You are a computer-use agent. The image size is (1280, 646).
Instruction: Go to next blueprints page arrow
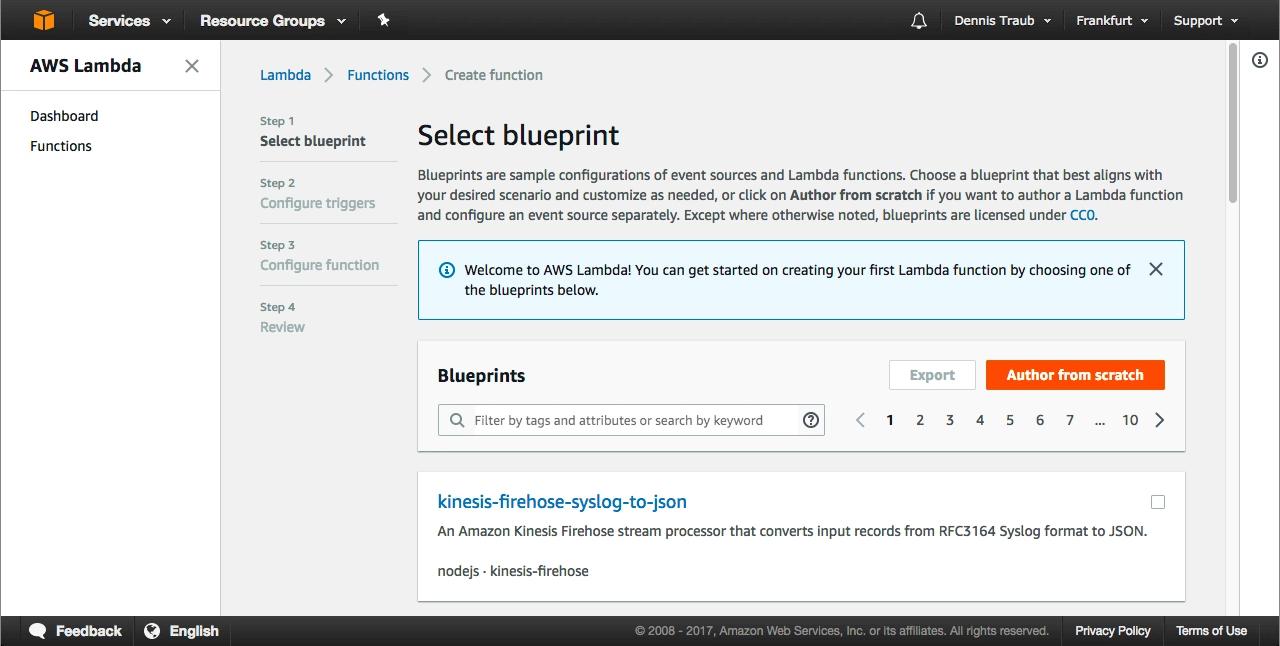click(x=1160, y=420)
